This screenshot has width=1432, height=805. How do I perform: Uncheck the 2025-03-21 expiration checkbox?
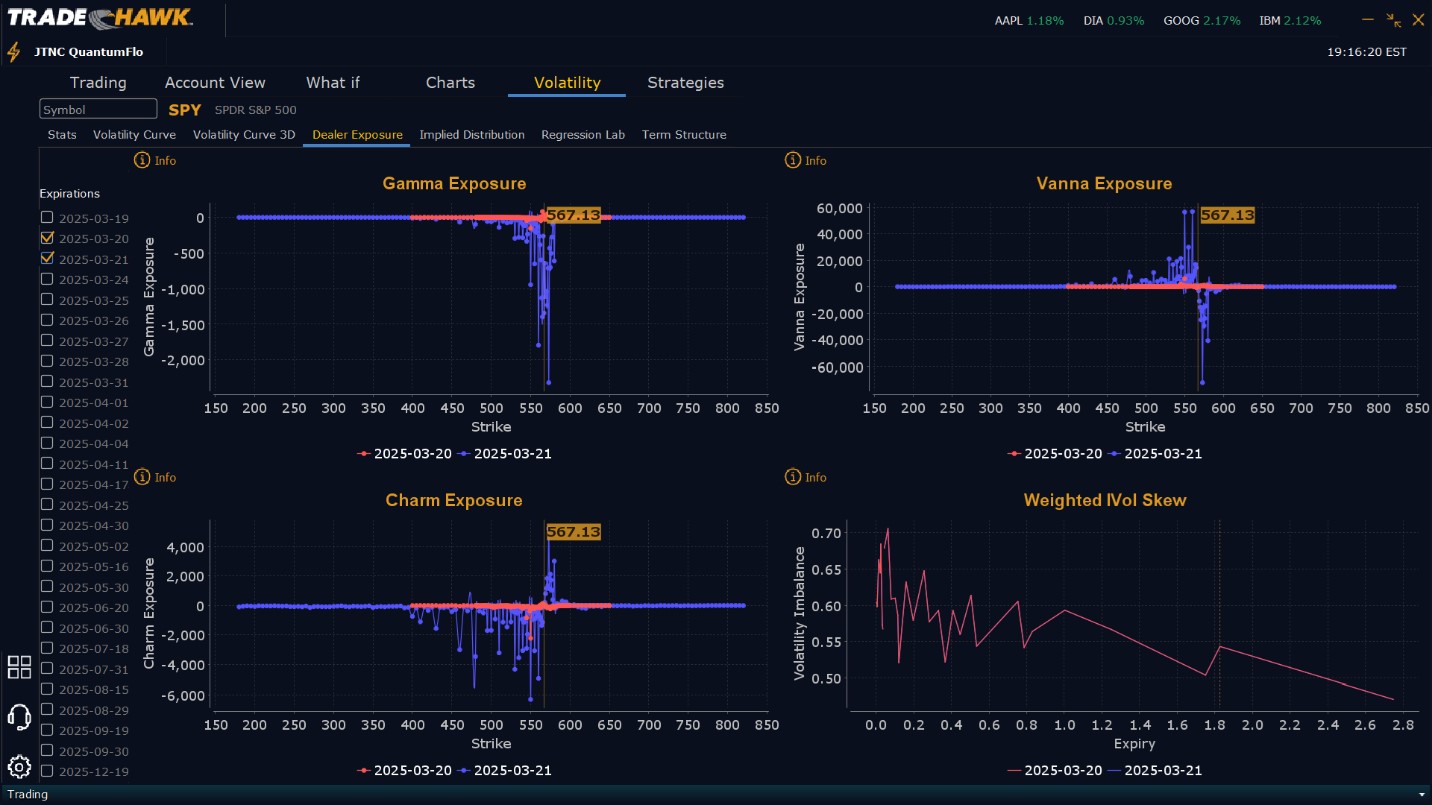[x=47, y=258]
